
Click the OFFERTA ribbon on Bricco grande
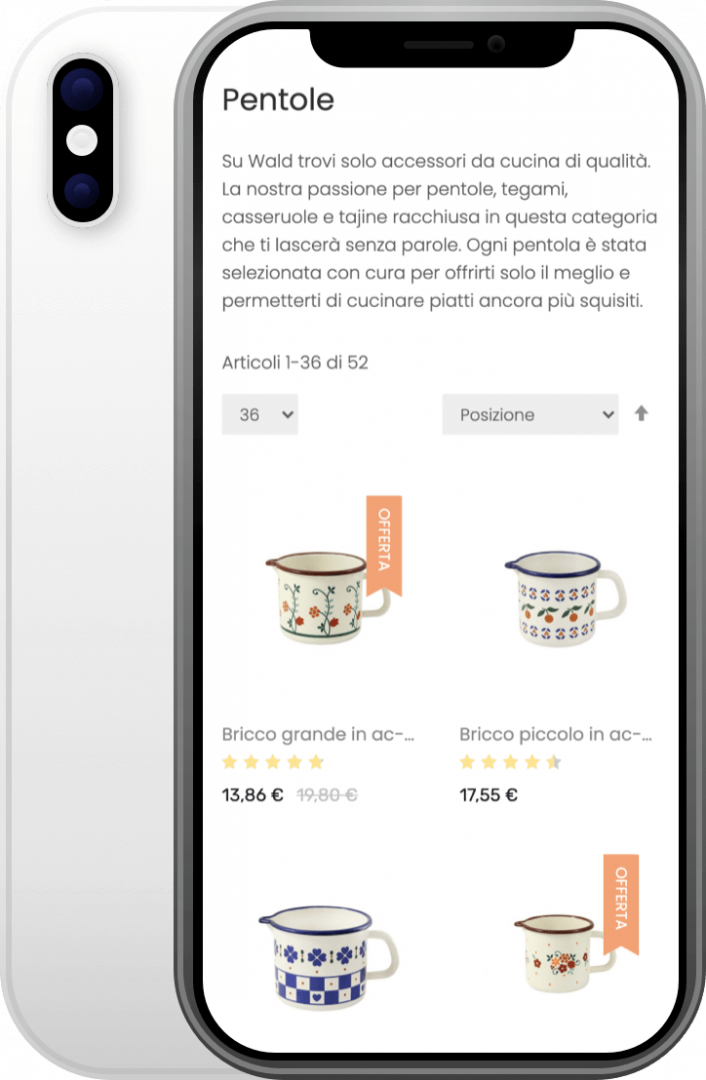pyautogui.click(x=384, y=546)
